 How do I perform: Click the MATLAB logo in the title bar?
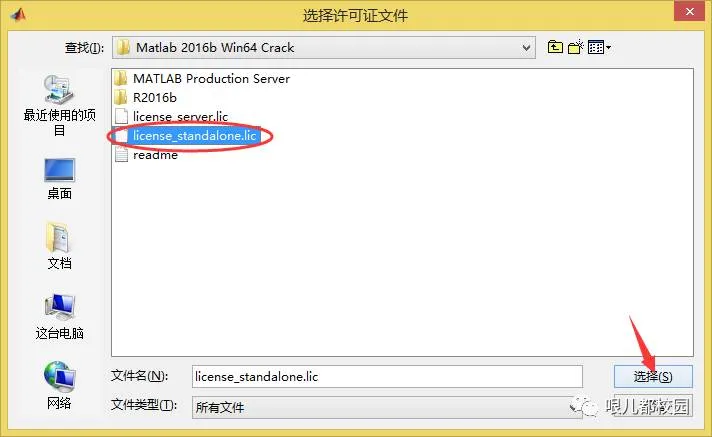(18, 15)
